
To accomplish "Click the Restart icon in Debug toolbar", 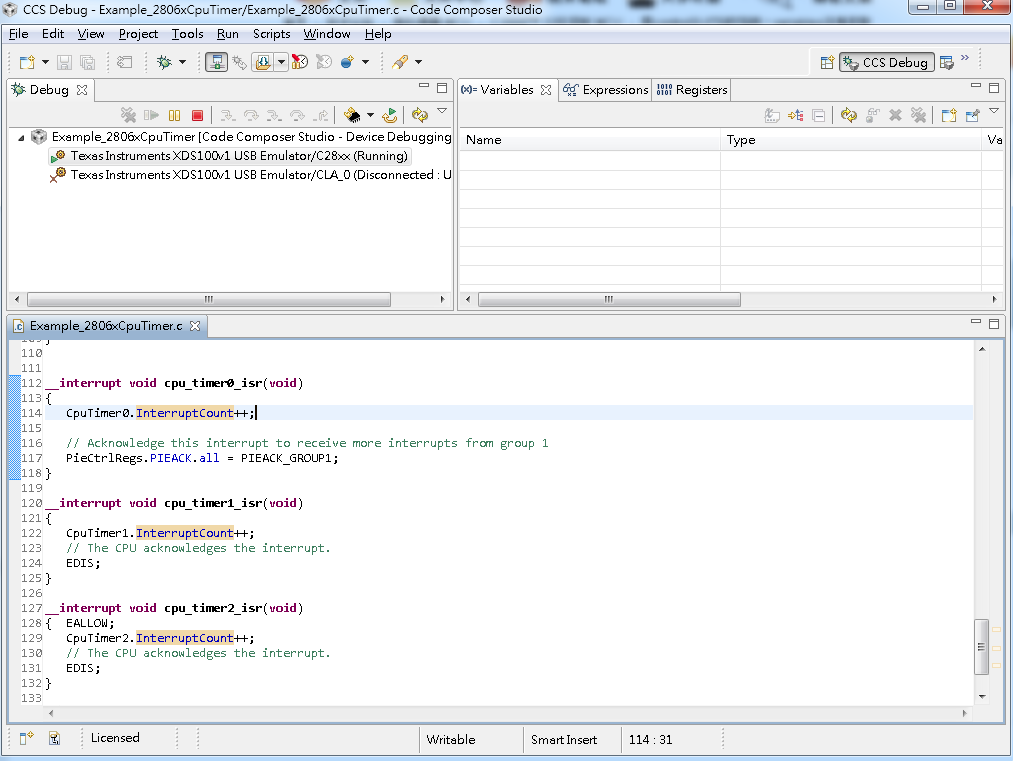I will click(390, 116).
